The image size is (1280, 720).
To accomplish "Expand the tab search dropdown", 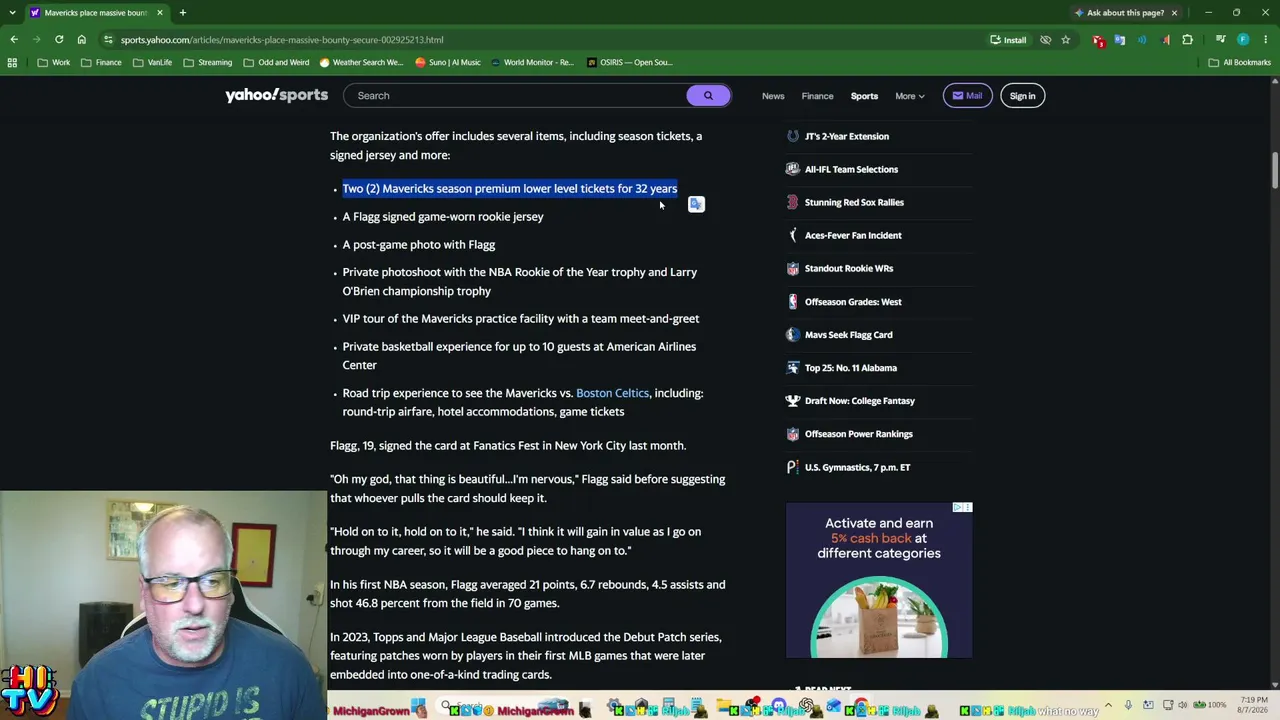I will point(12,13).
